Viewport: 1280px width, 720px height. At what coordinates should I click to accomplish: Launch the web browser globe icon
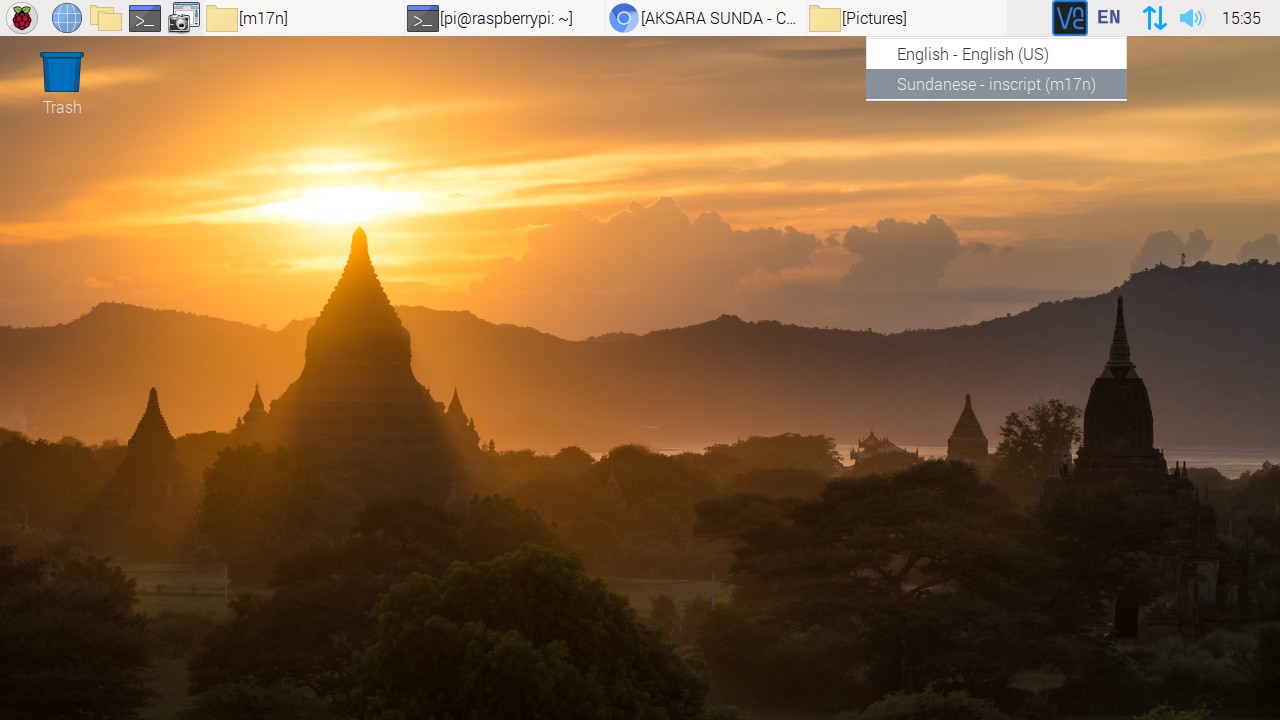pyautogui.click(x=67, y=18)
